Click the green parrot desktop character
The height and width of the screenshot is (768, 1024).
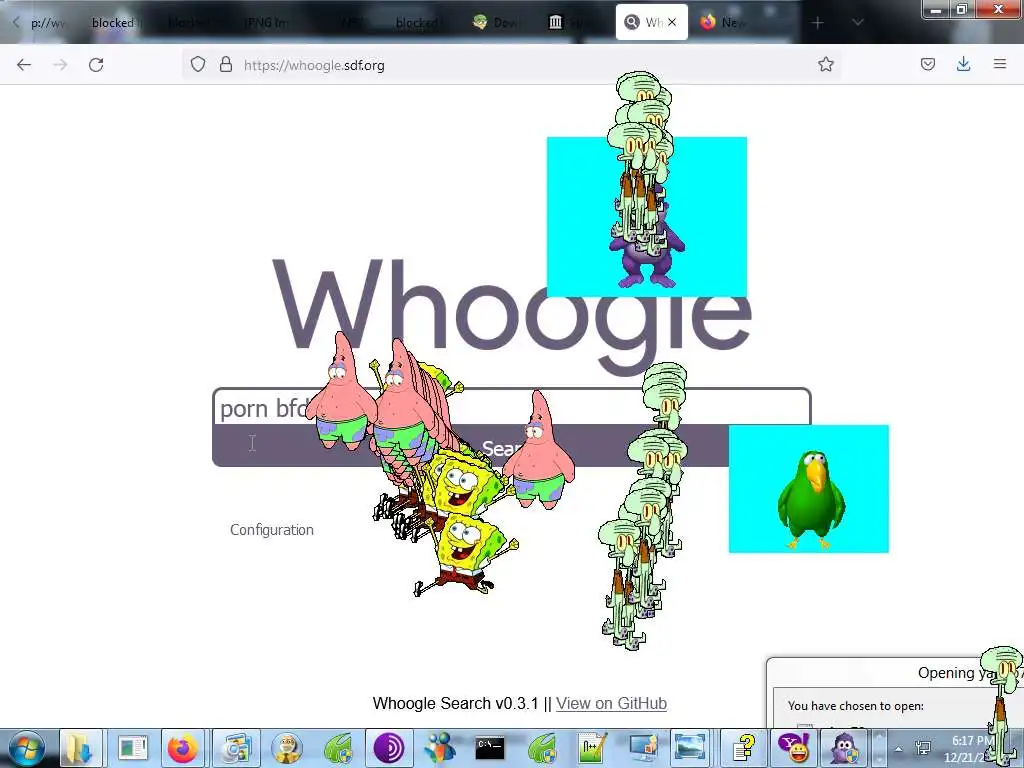[810, 500]
